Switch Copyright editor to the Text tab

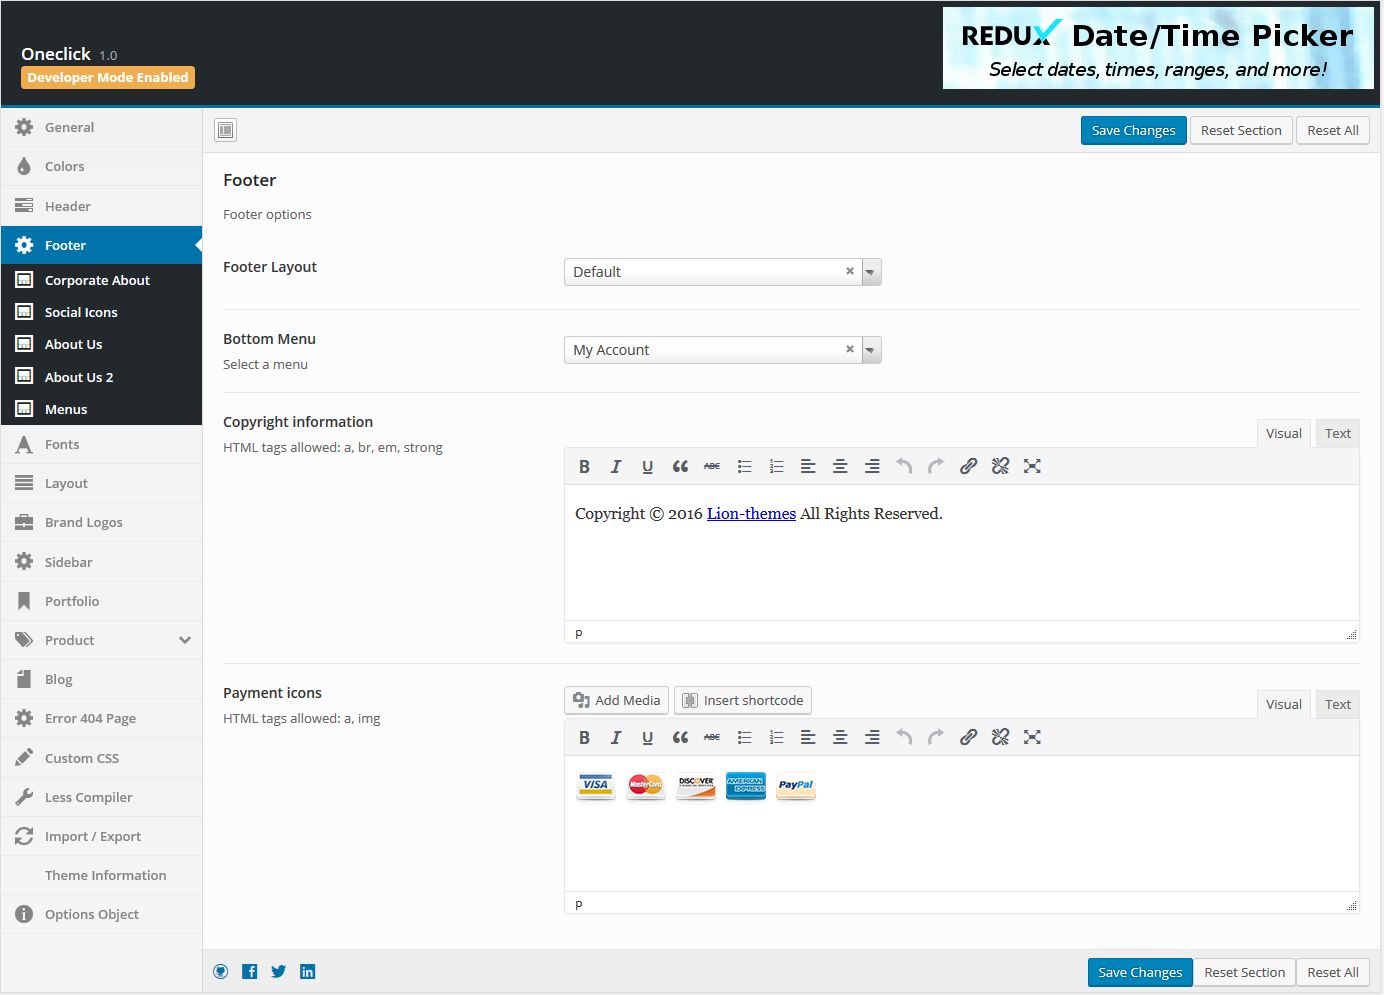tap(1337, 433)
